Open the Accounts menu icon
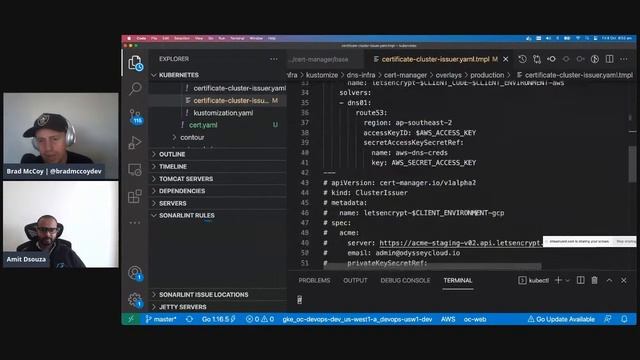Image resolution: width=640 pixels, height=360 pixels. point(135,273)
